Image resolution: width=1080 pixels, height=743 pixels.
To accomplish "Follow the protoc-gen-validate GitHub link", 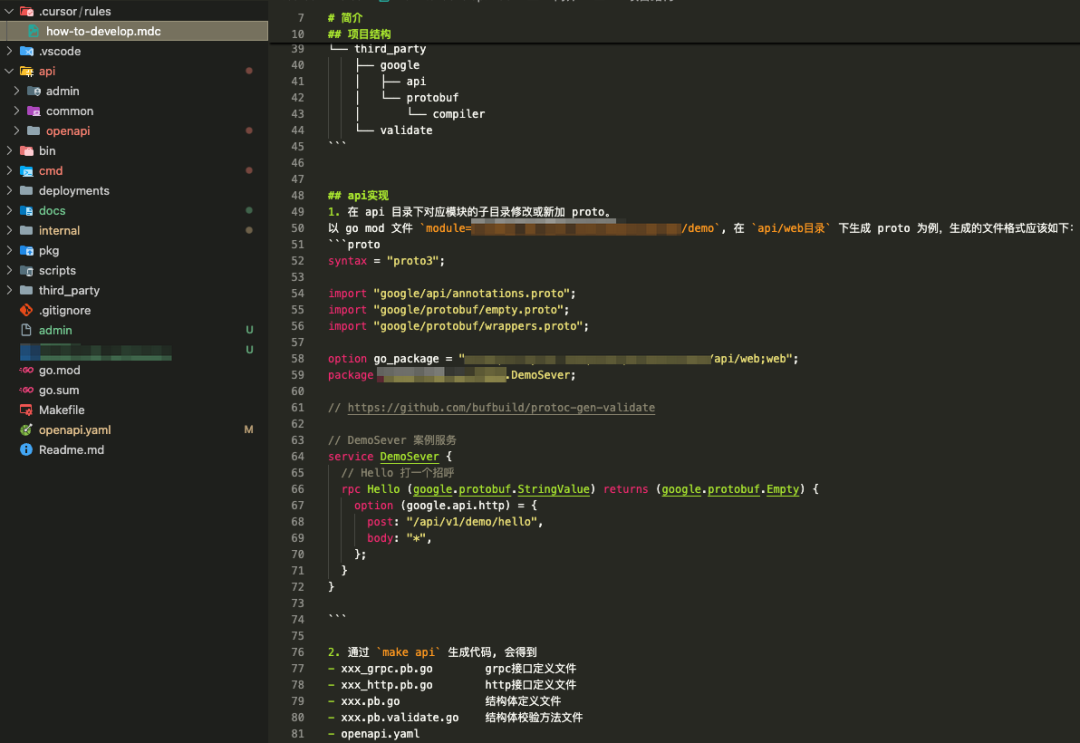I will [501, 408].
